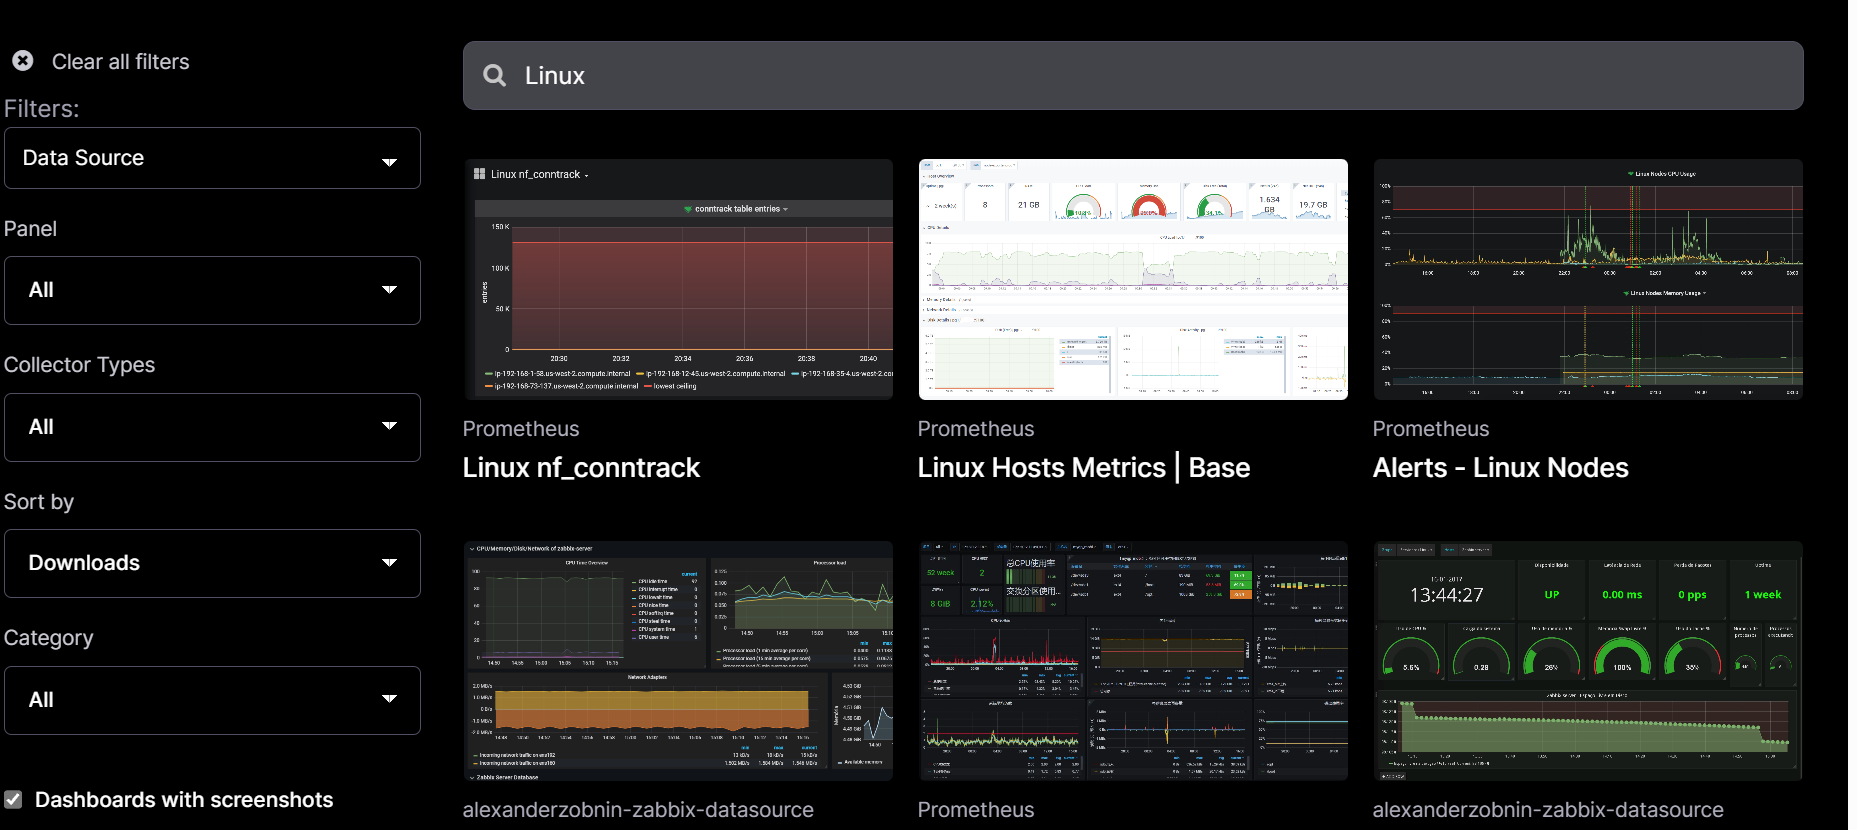Open the Data Source dropdown
Viewport: 1857px width, 830px height.
212,158
